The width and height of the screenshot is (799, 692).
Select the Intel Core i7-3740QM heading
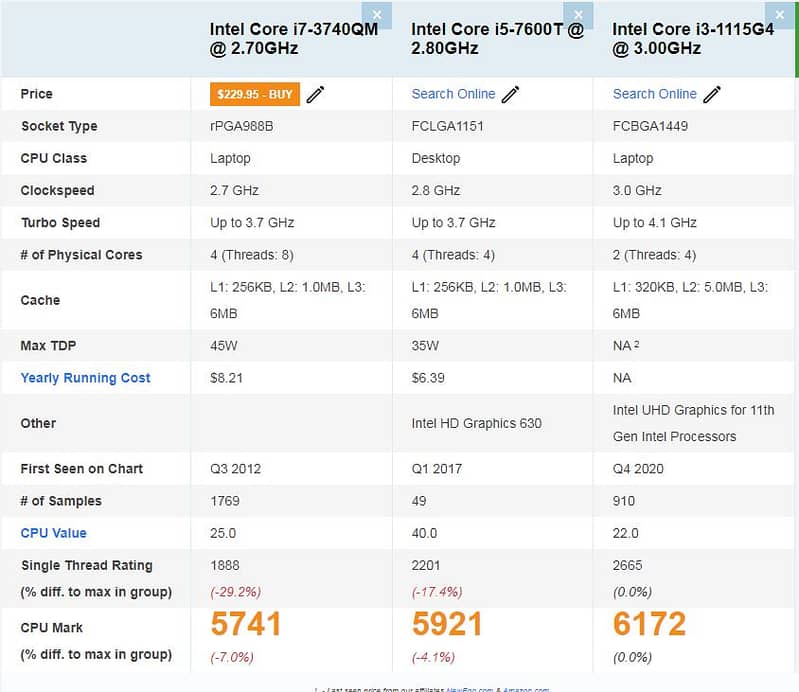296,39
